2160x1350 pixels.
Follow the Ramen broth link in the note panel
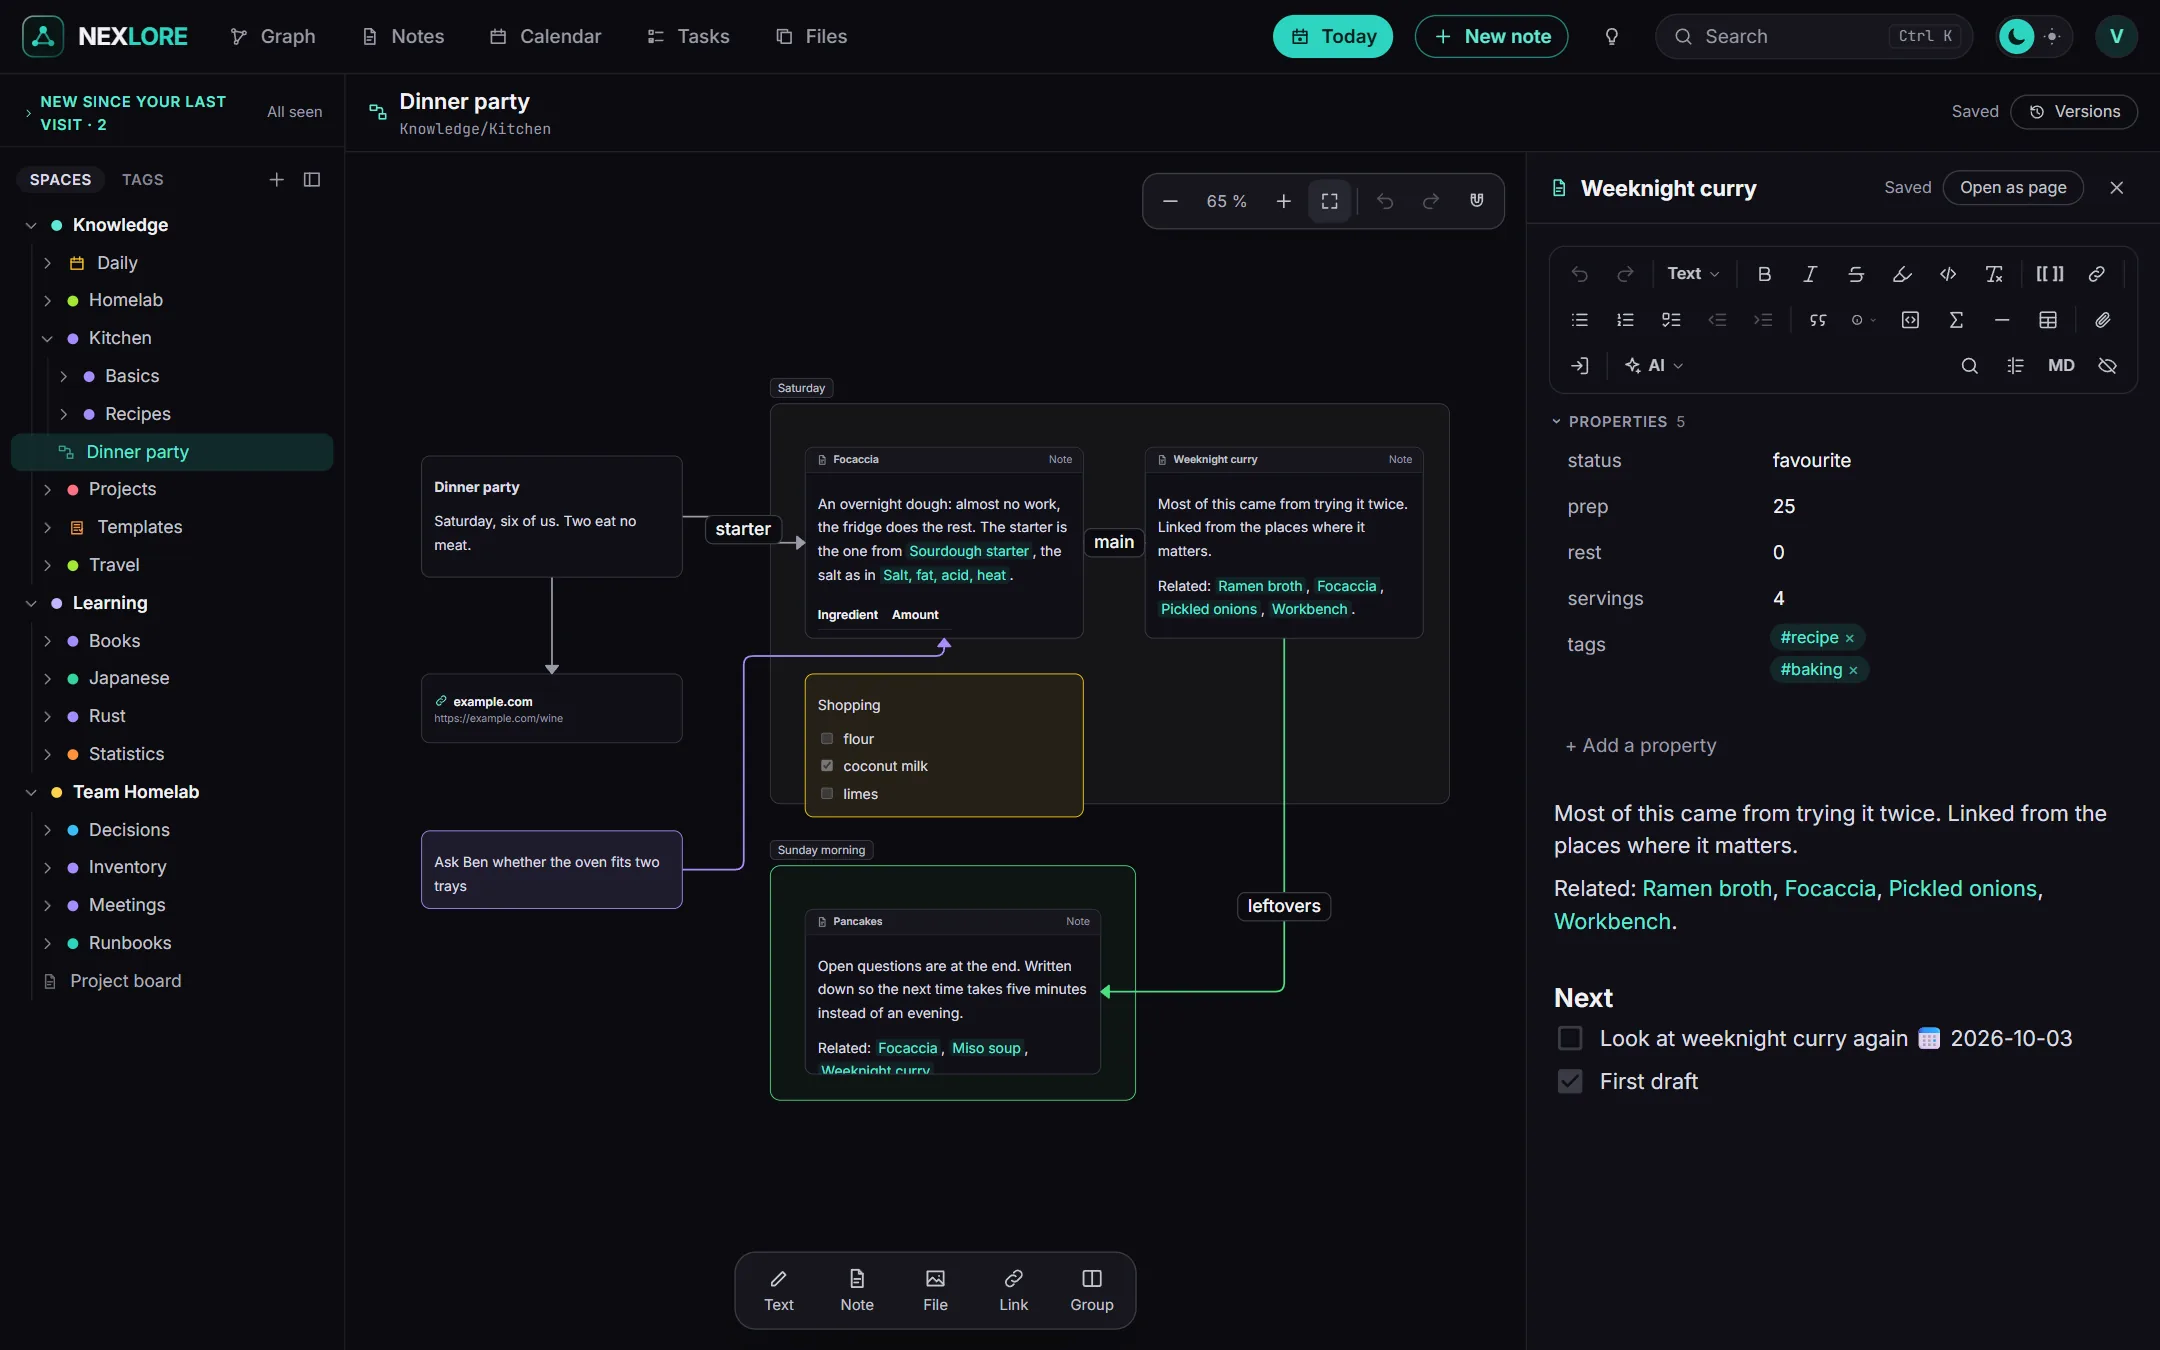pos(1706,889)
